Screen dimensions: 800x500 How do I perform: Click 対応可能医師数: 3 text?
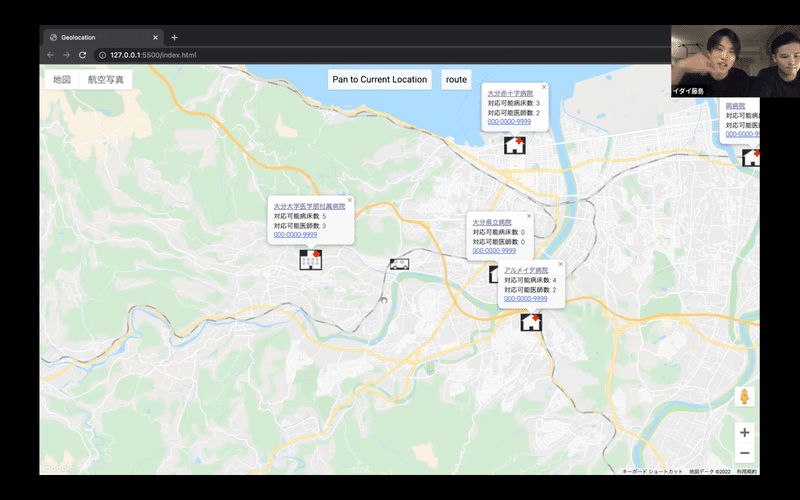(x=300, y=226)
